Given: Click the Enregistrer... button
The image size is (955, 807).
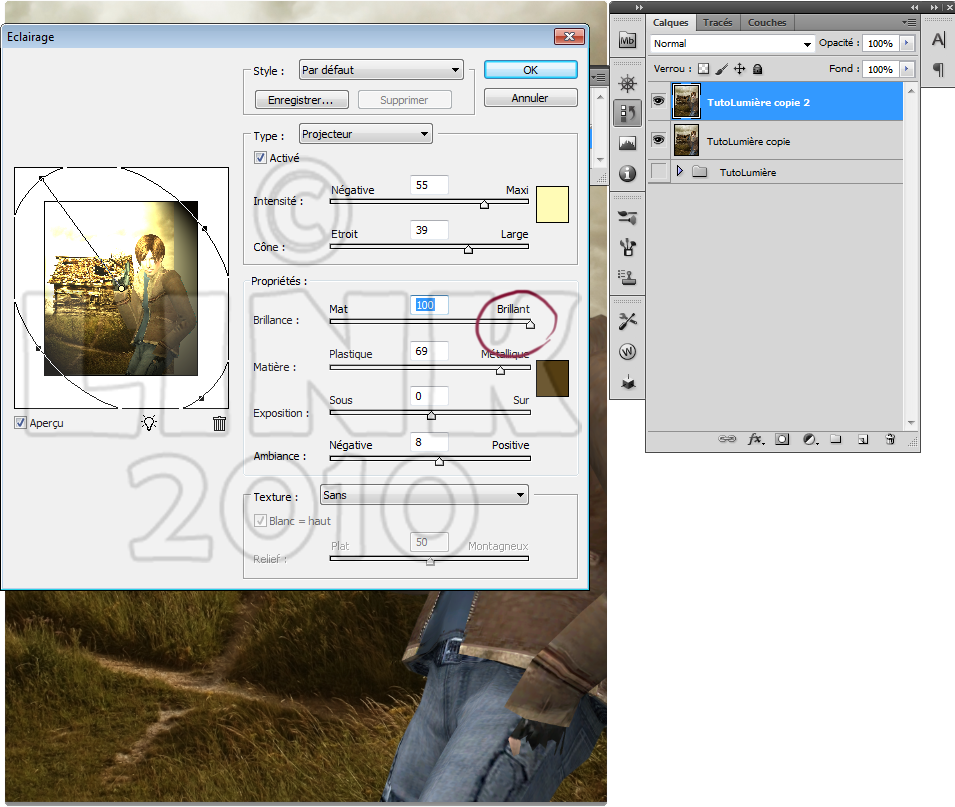Looking at the screenshot, I should [300, 100].
